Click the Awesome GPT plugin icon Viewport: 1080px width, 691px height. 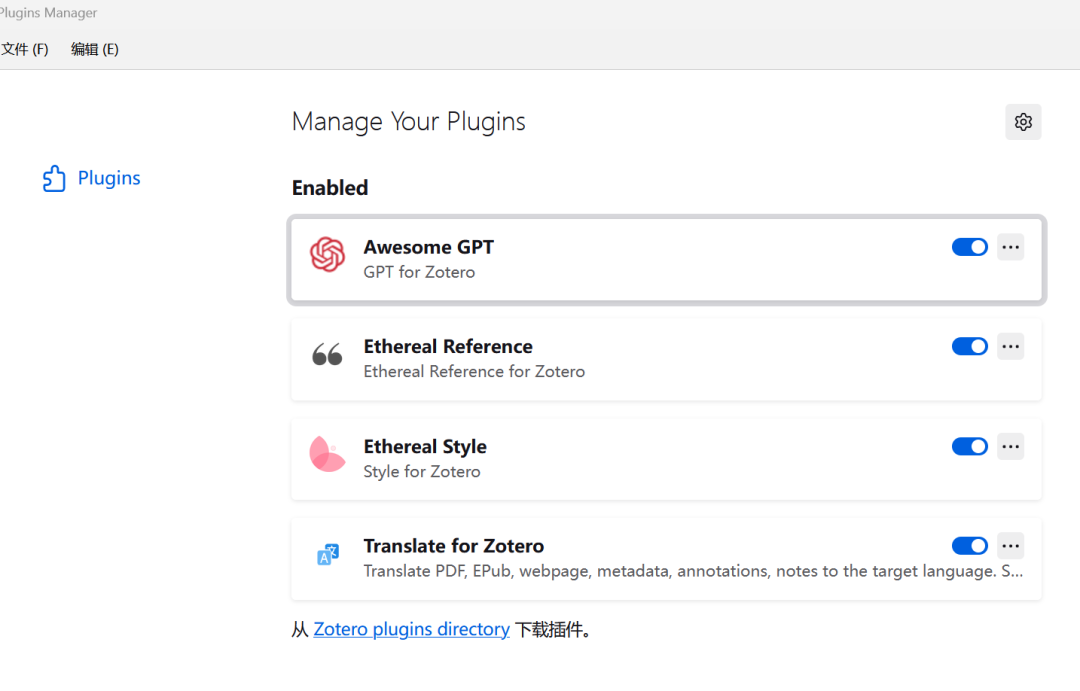327,255
